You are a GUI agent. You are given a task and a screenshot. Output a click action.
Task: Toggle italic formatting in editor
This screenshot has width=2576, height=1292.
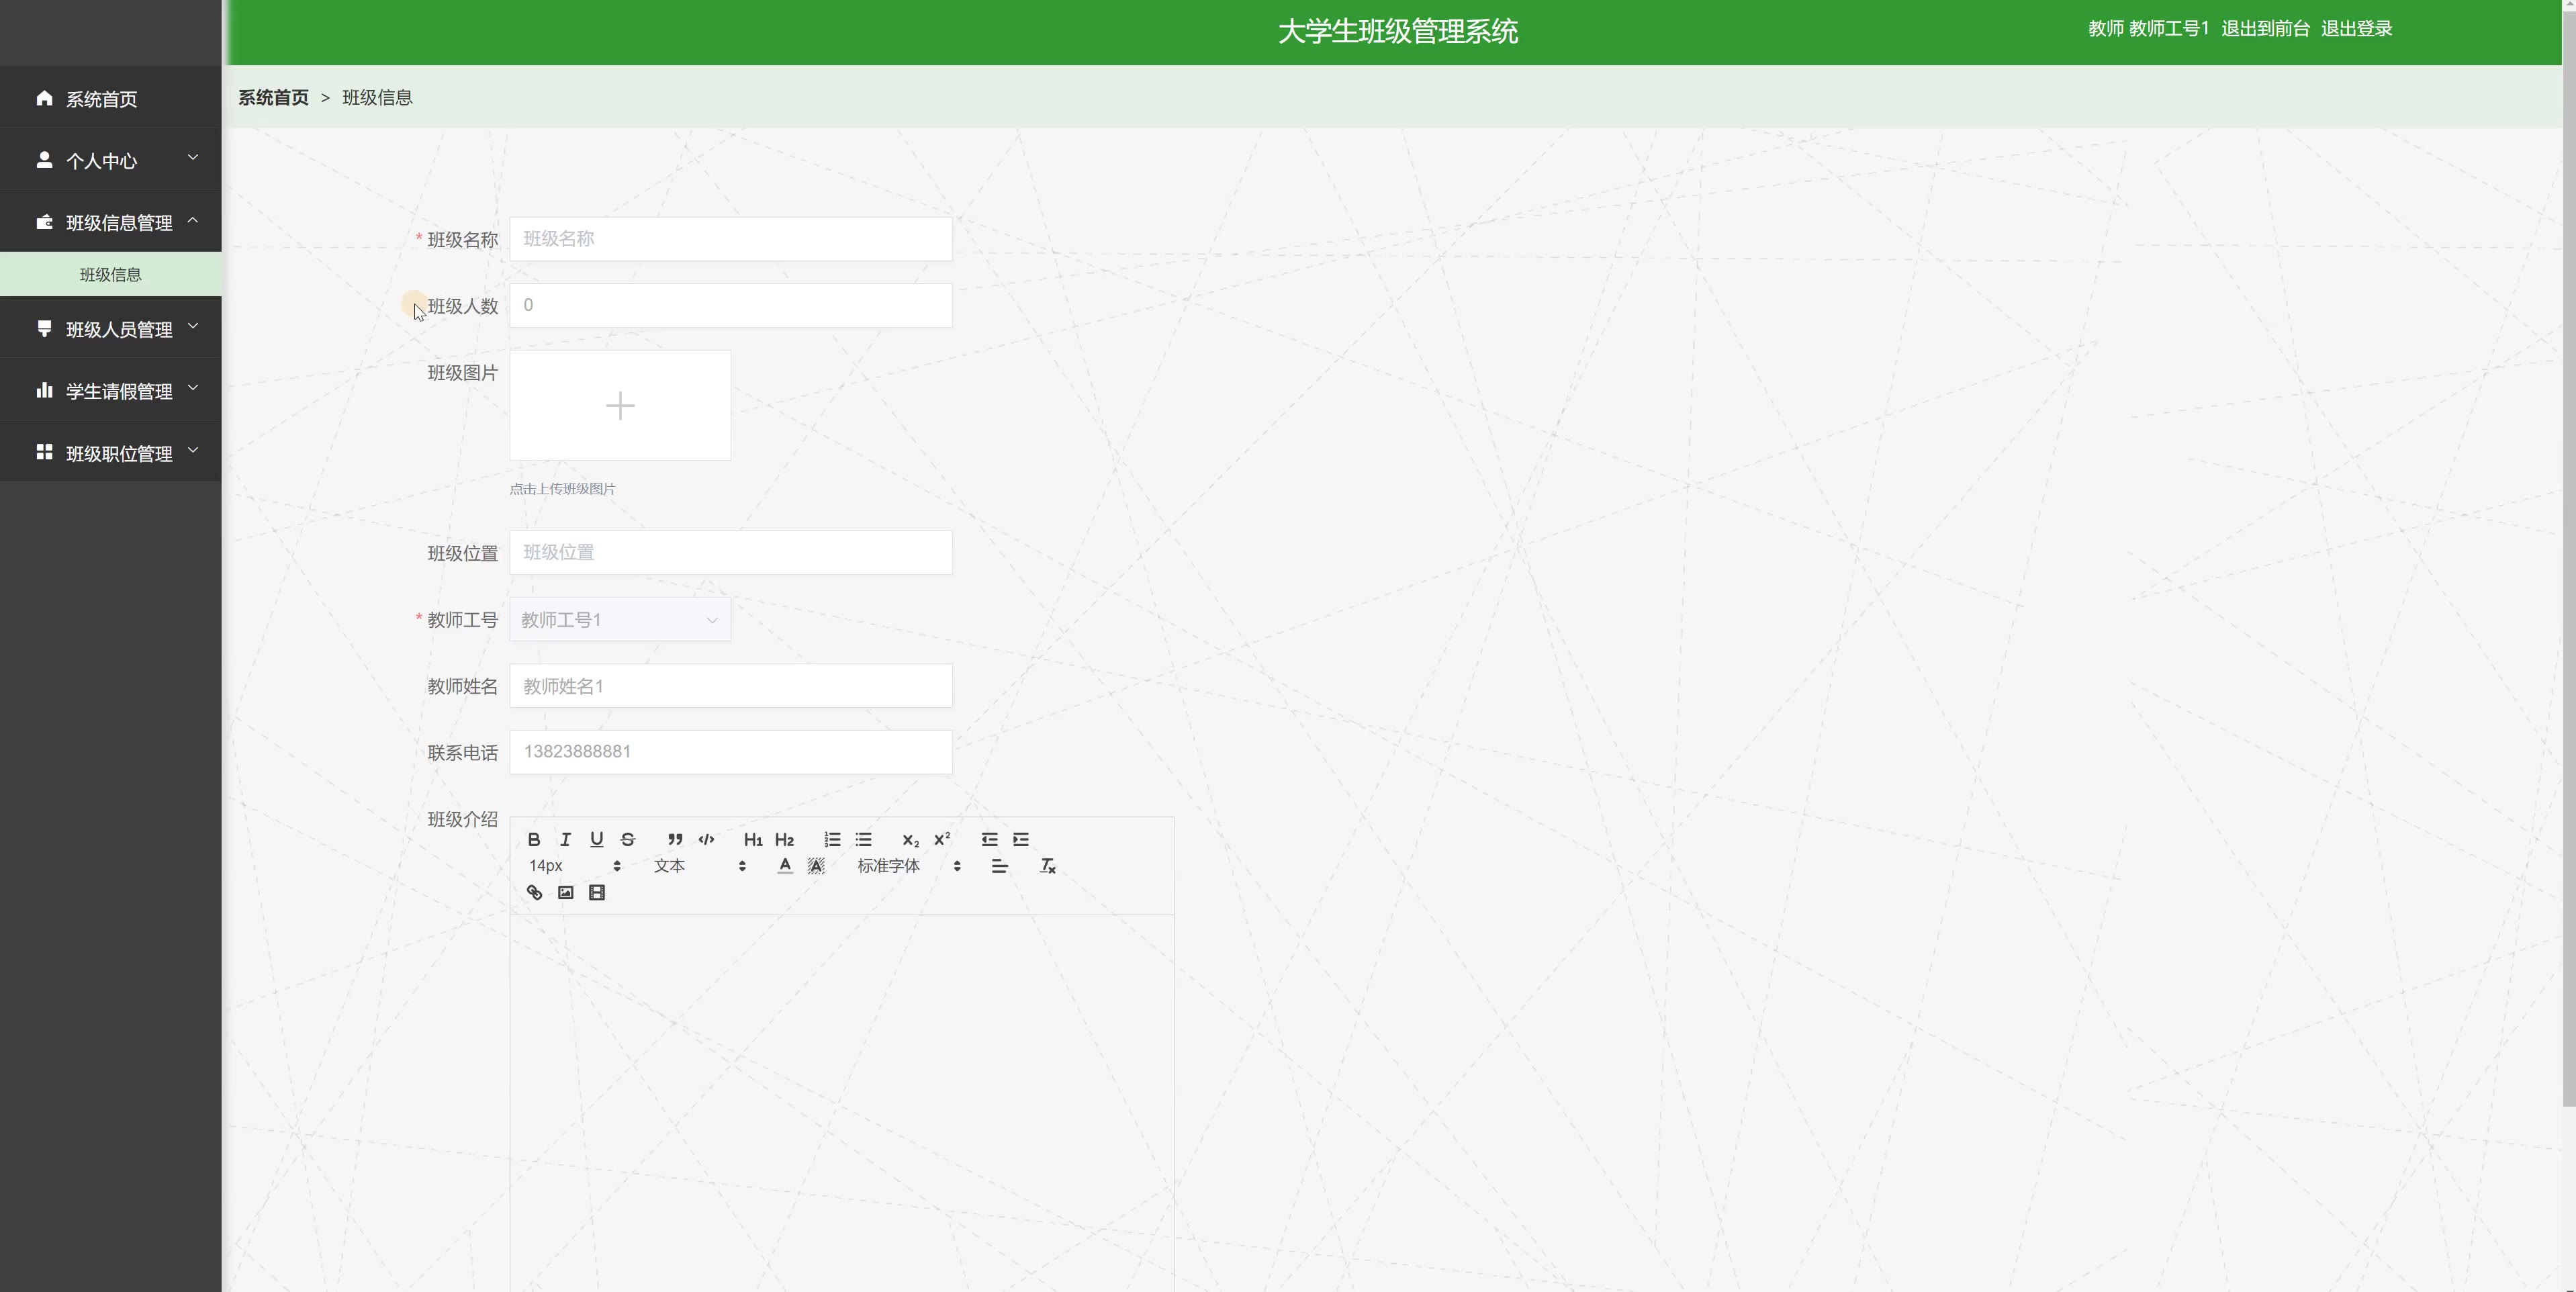click(x=565, y=839)
